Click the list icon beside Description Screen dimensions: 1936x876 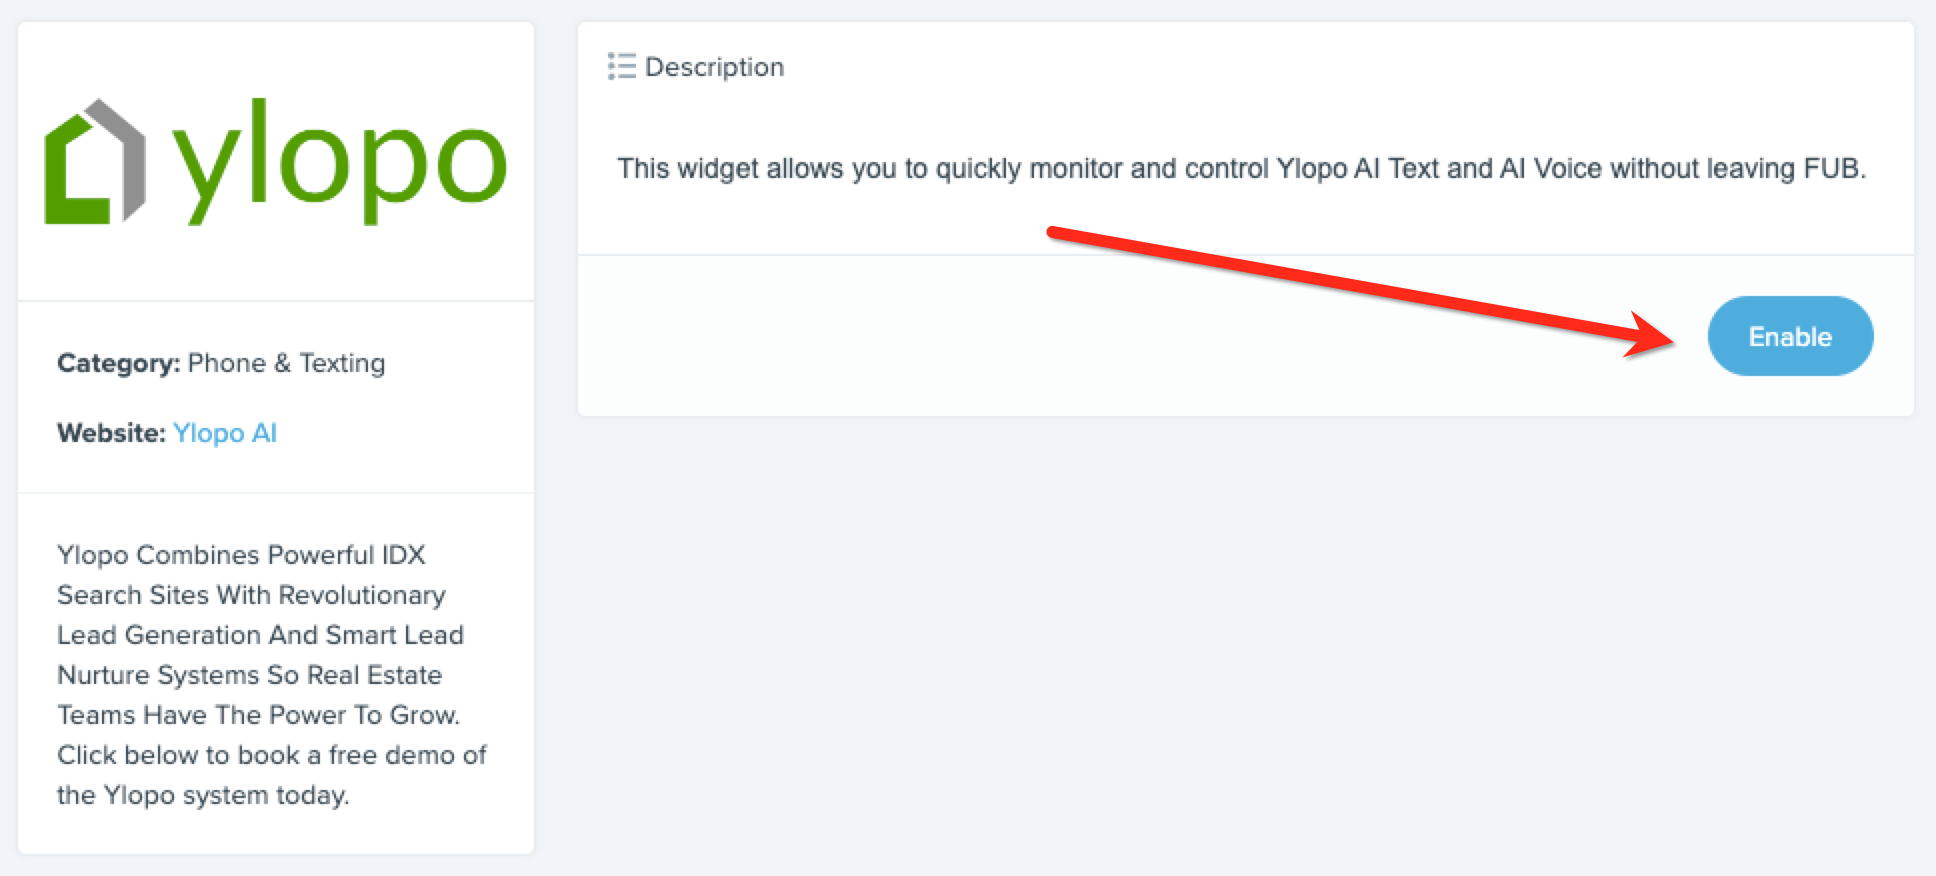(x=621, y=67)
